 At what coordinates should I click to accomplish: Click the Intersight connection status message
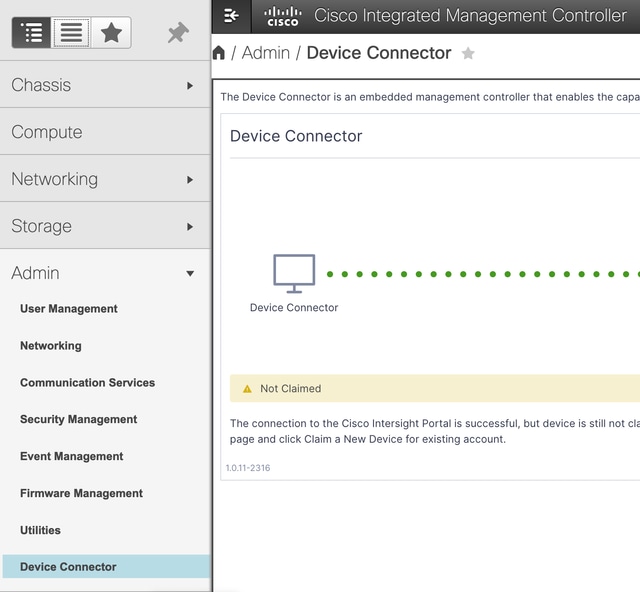[435, 431]
